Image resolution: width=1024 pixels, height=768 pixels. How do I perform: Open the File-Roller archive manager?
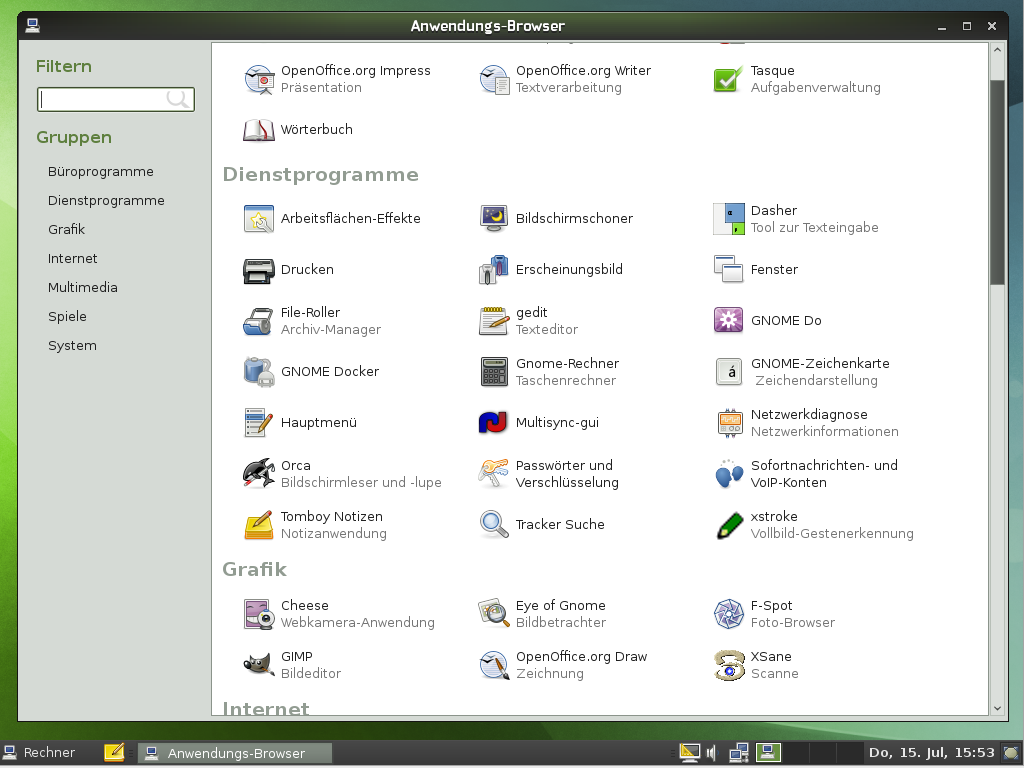[259, 321]
